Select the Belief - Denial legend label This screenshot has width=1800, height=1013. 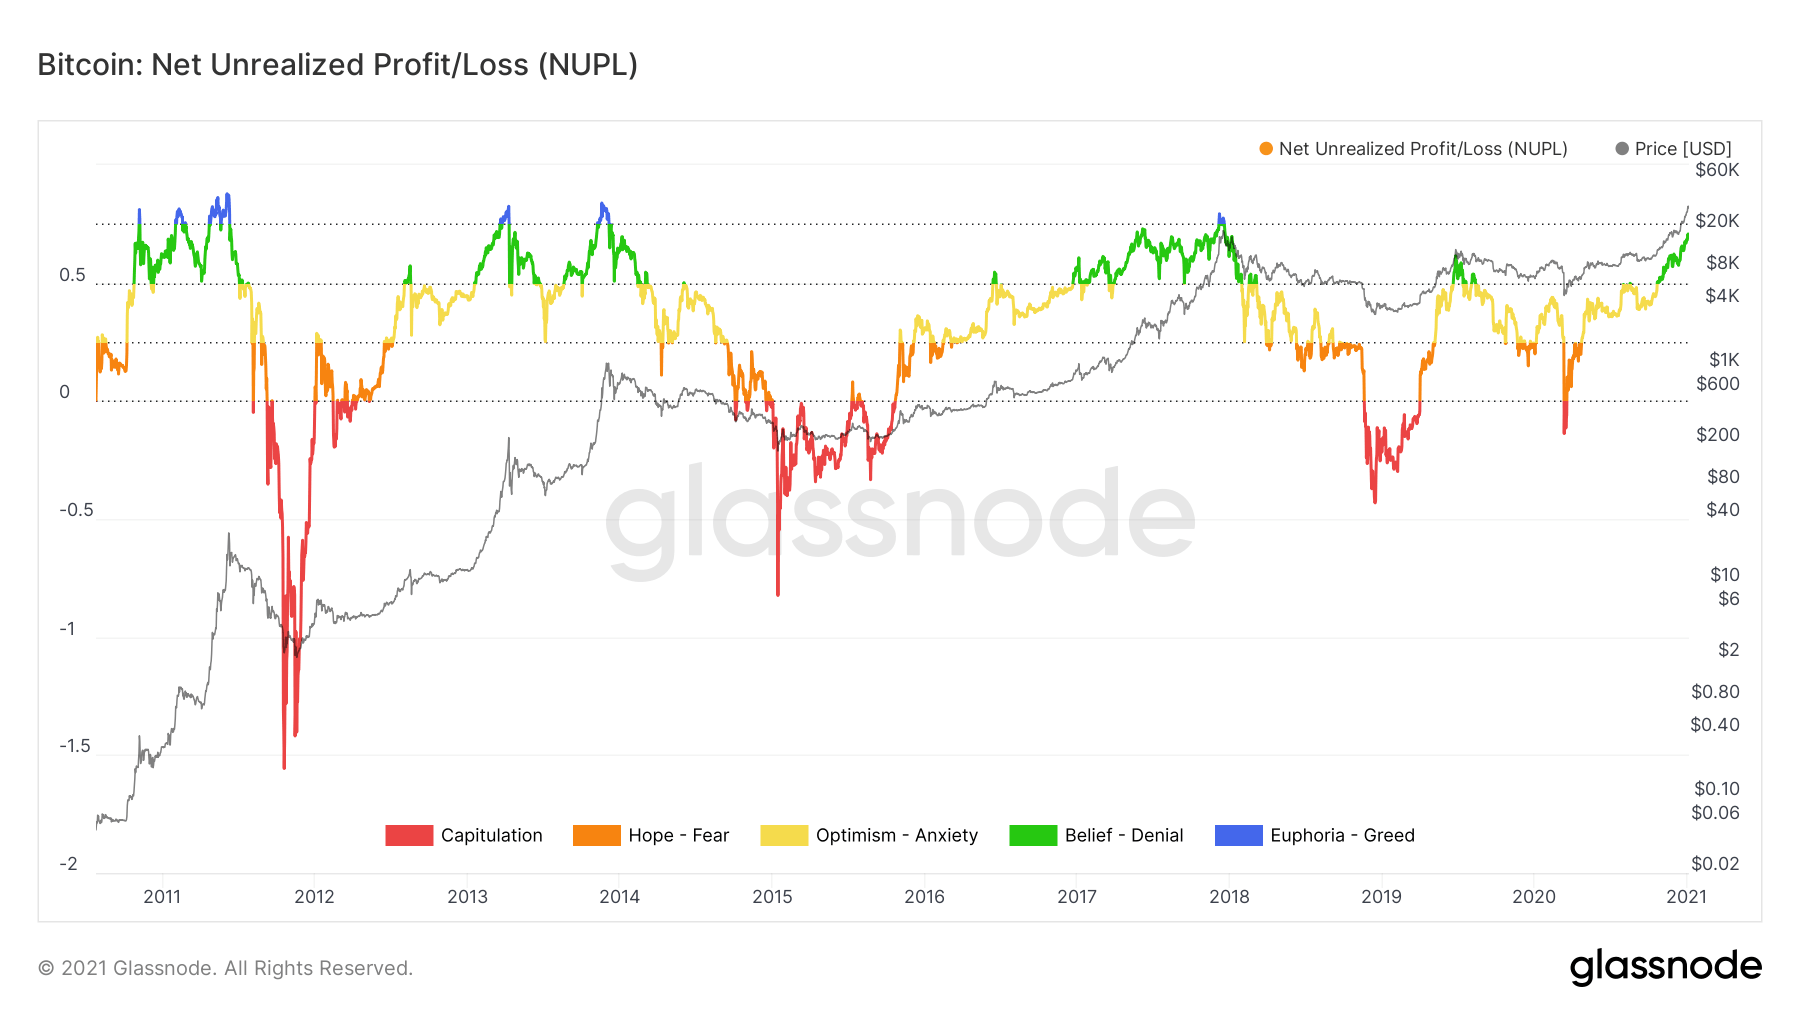[x=1124, y=835]
